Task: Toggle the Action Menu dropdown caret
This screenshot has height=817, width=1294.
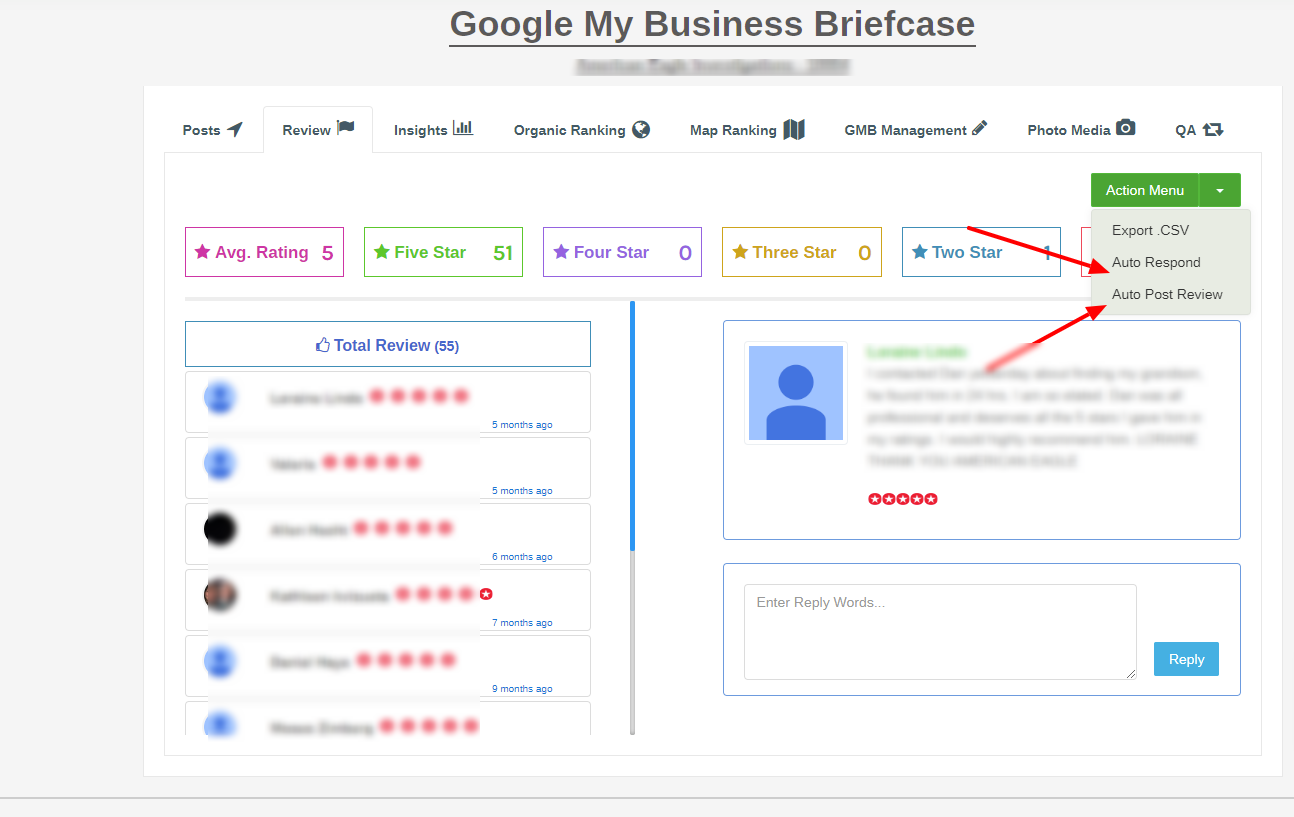Action: tap(1220, 190)
